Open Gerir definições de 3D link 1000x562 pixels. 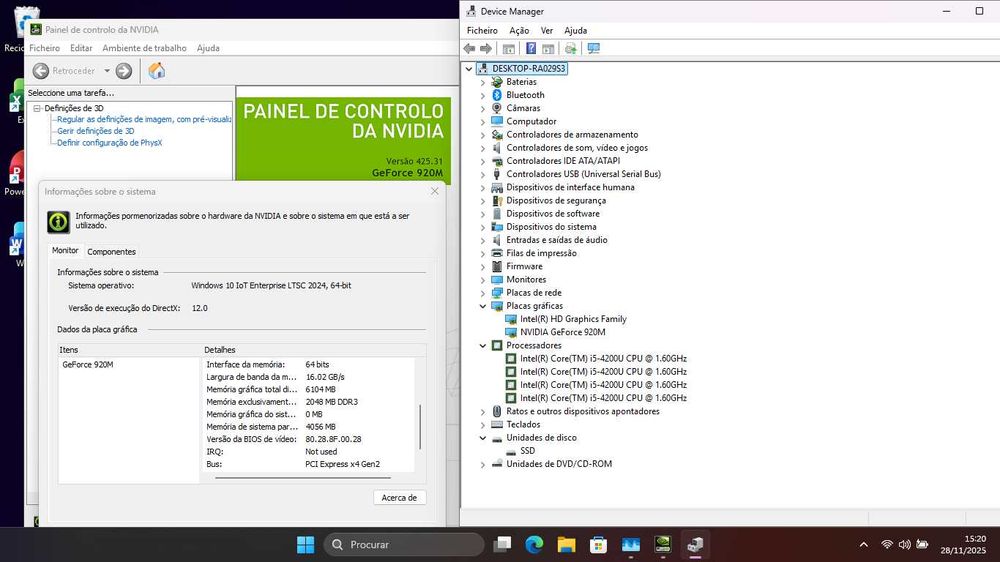pos(96,131)
